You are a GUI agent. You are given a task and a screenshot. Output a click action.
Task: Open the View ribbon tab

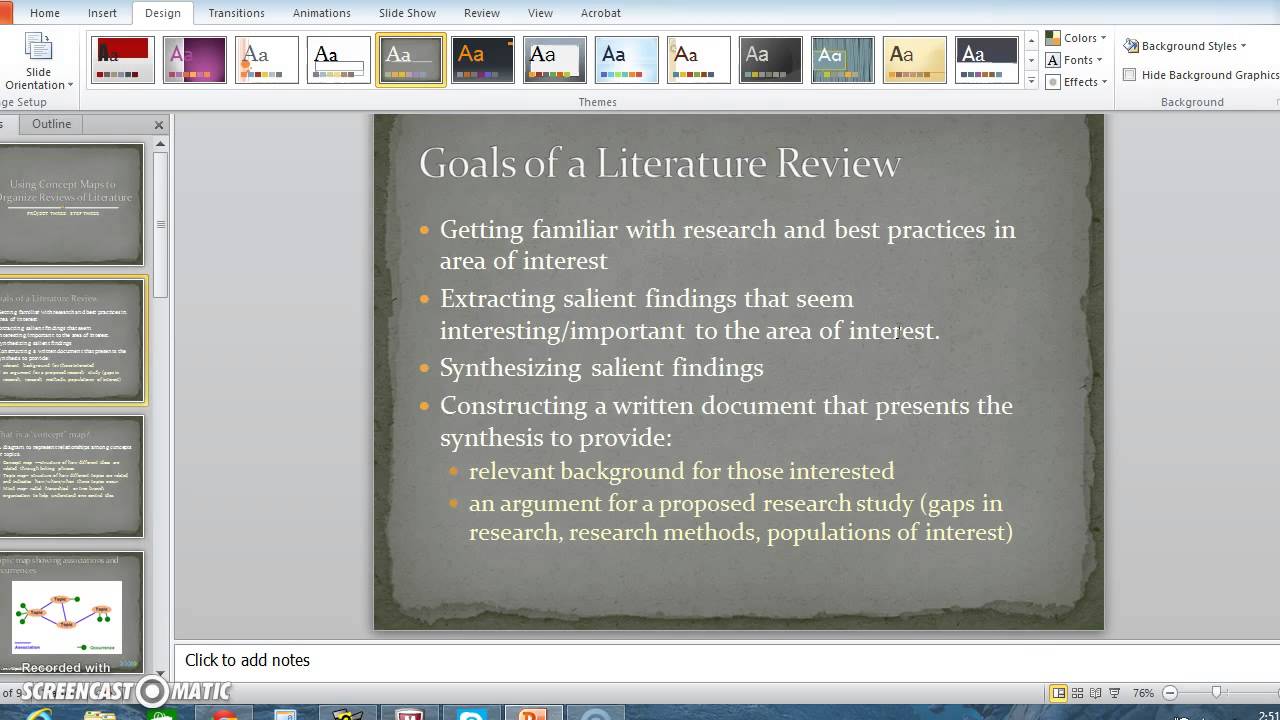(x=540, y=13)
